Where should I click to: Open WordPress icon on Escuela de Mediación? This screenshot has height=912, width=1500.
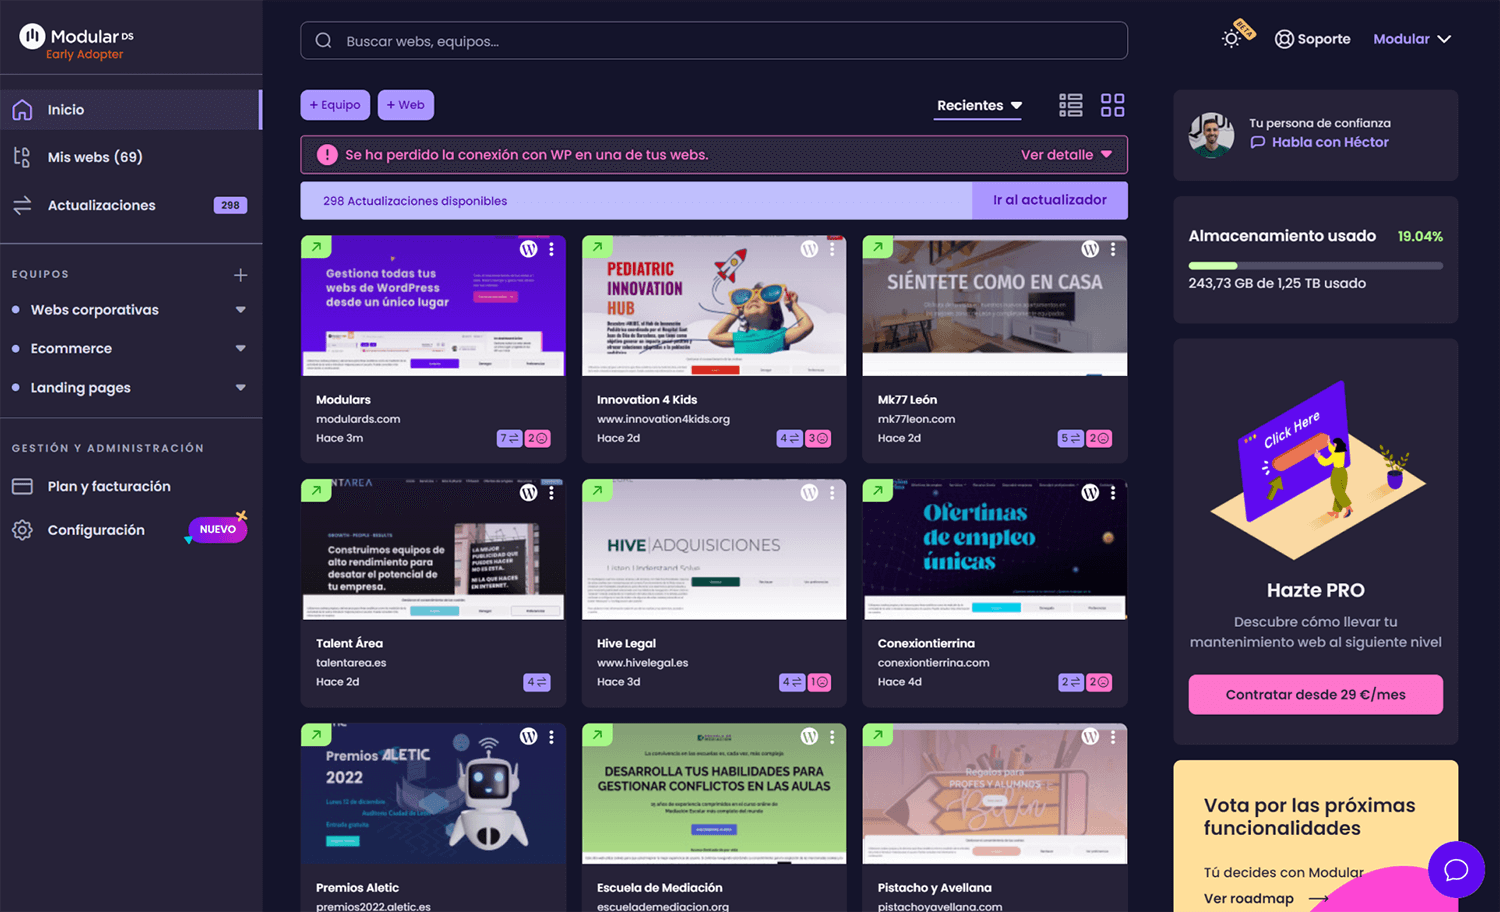point(809,737)
